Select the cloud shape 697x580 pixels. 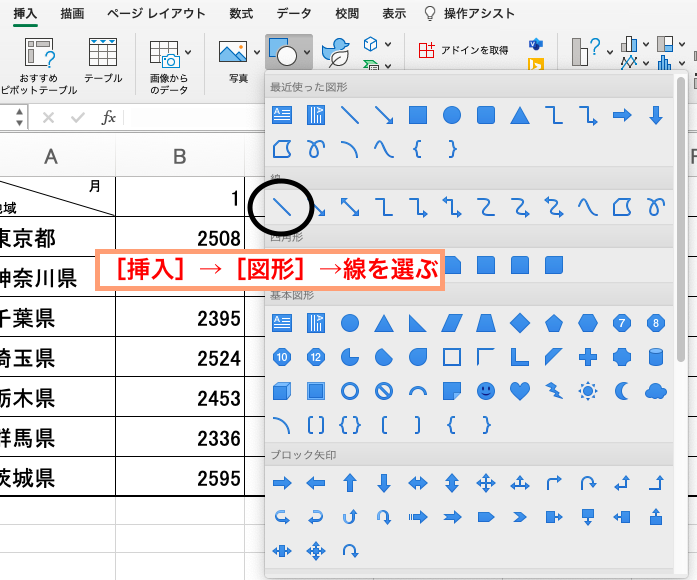point(656,391)
